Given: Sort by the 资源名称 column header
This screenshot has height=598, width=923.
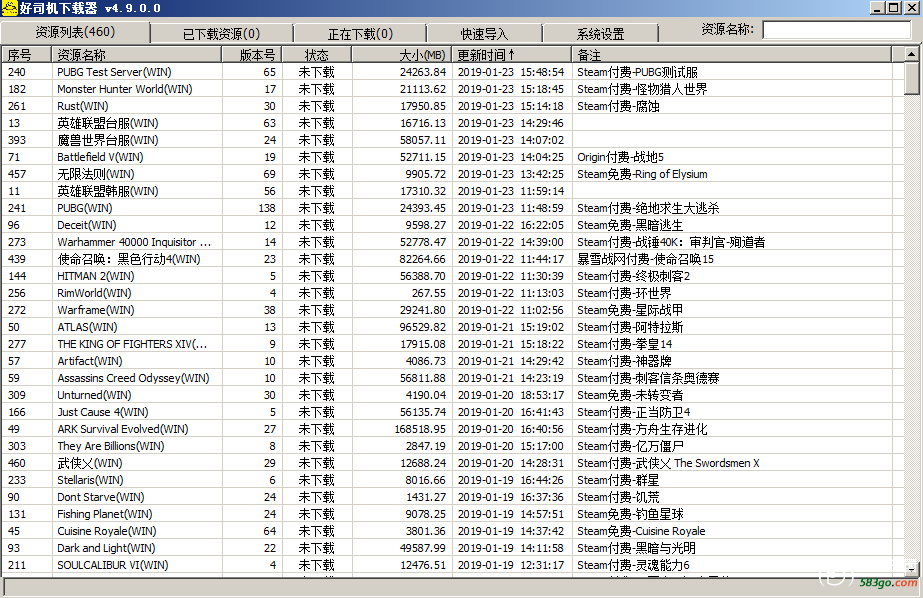Looking at the screenshot, I should pos(137,55).
